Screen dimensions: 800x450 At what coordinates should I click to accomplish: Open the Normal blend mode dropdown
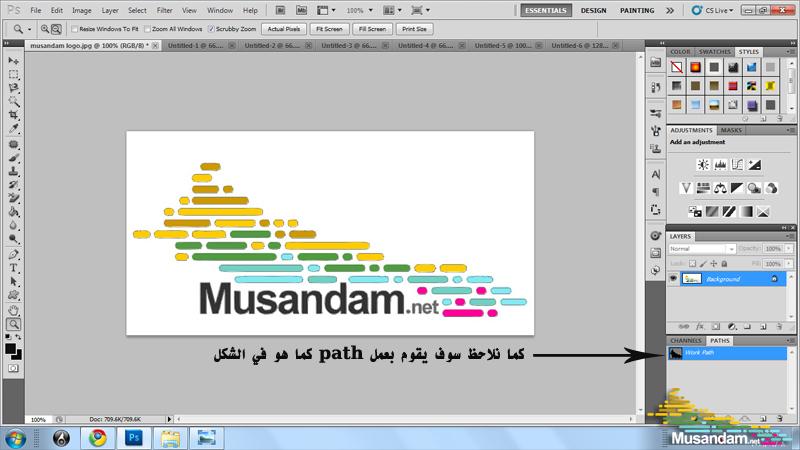[702, 249]
